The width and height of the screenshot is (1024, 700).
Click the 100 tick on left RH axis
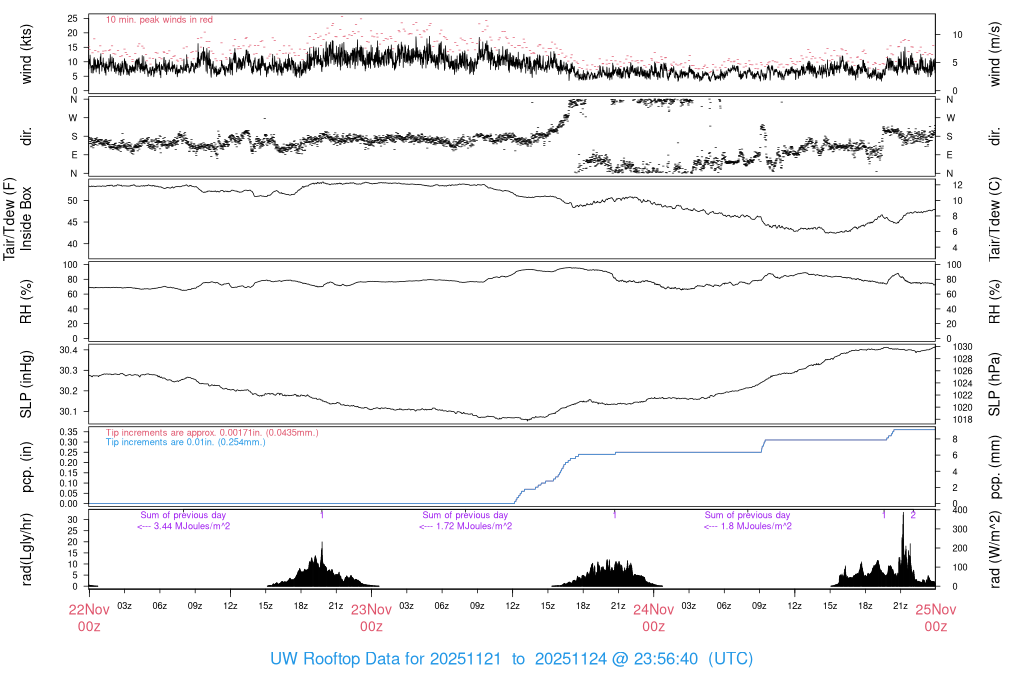point(70,265)
